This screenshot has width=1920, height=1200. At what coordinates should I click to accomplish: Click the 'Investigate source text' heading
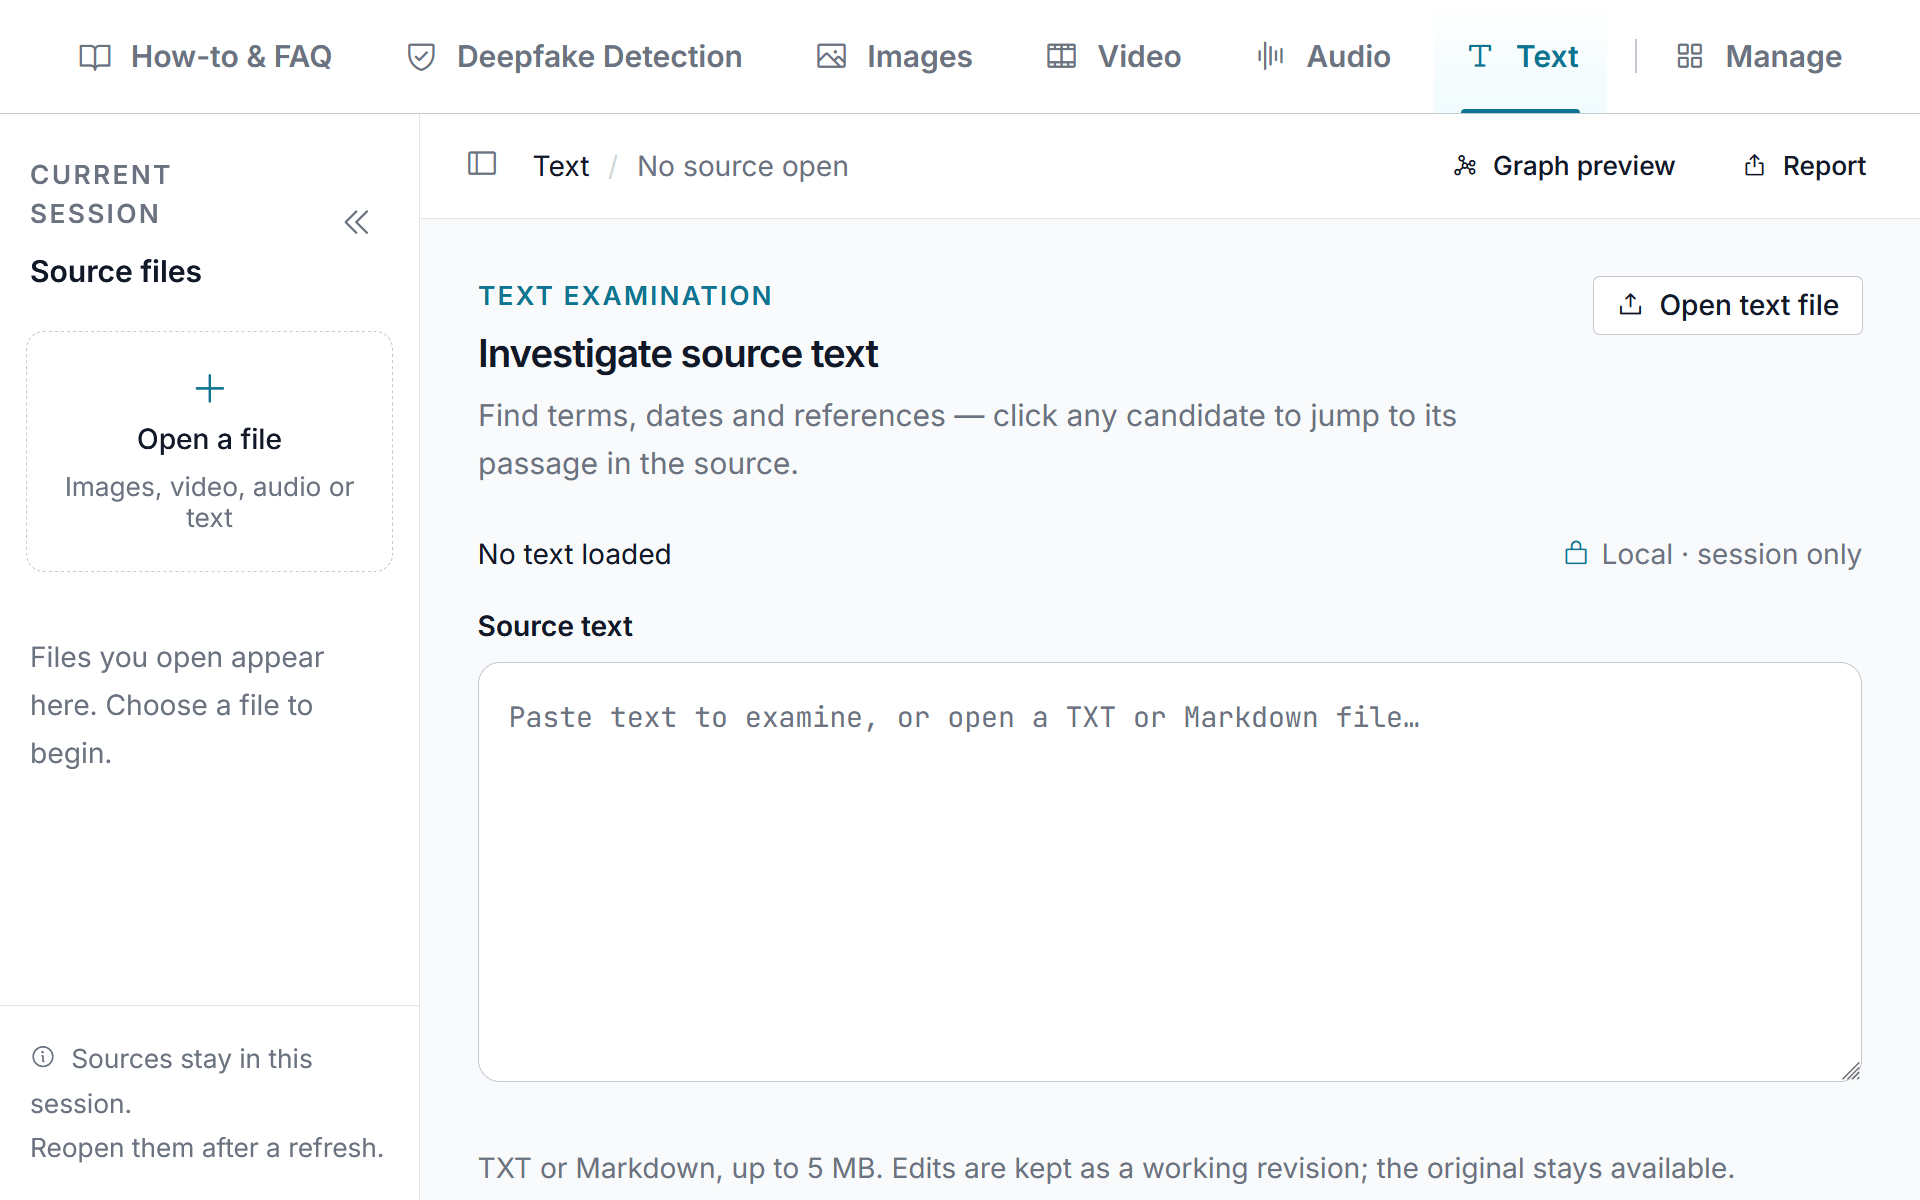click(678, 354)
